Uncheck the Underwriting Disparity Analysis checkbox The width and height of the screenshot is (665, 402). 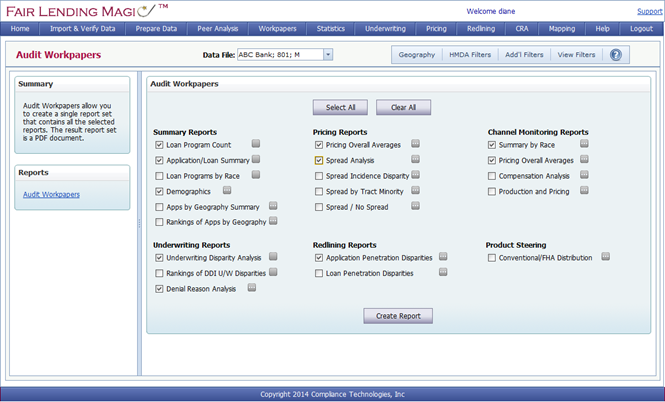point(159,258)
